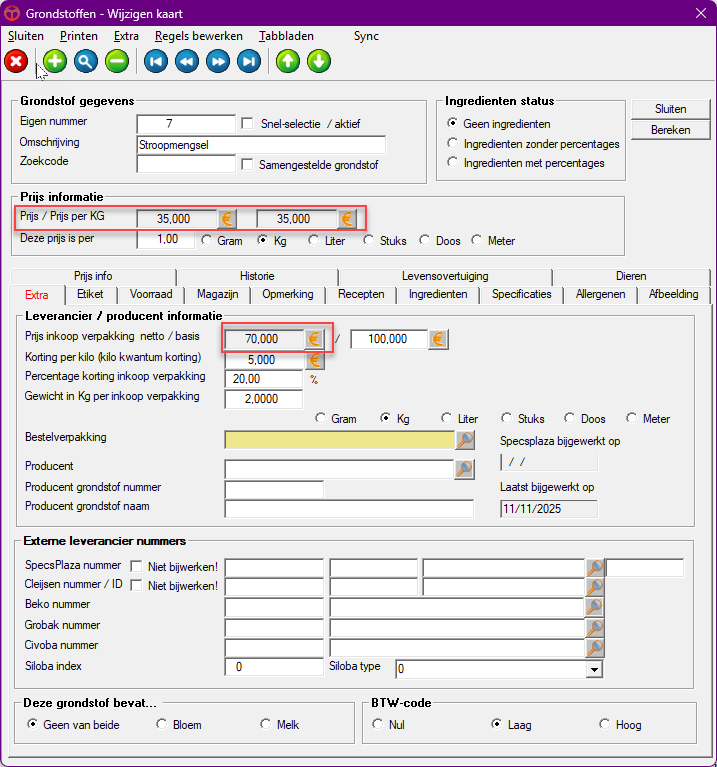
Task: Add a new record with green plus icon
Action: [55, 62]
